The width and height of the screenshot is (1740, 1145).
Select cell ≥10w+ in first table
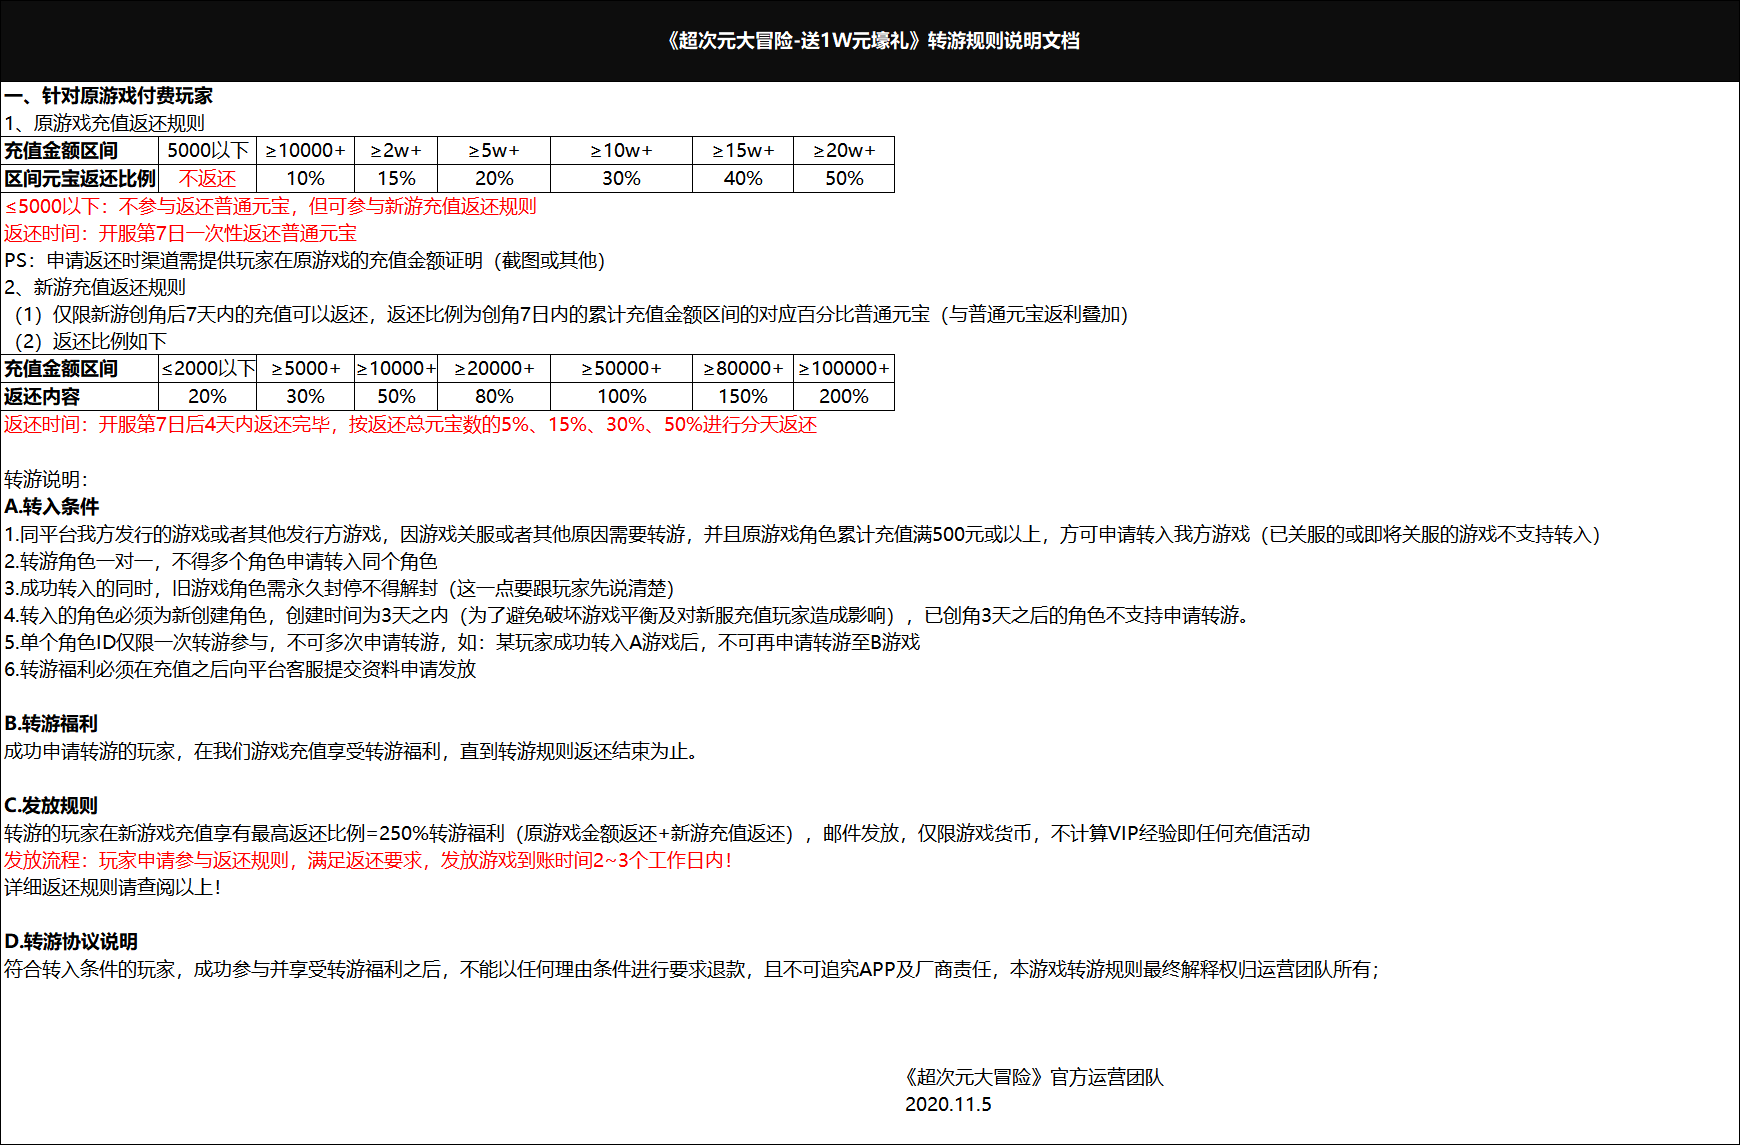[x=621, y=150]
